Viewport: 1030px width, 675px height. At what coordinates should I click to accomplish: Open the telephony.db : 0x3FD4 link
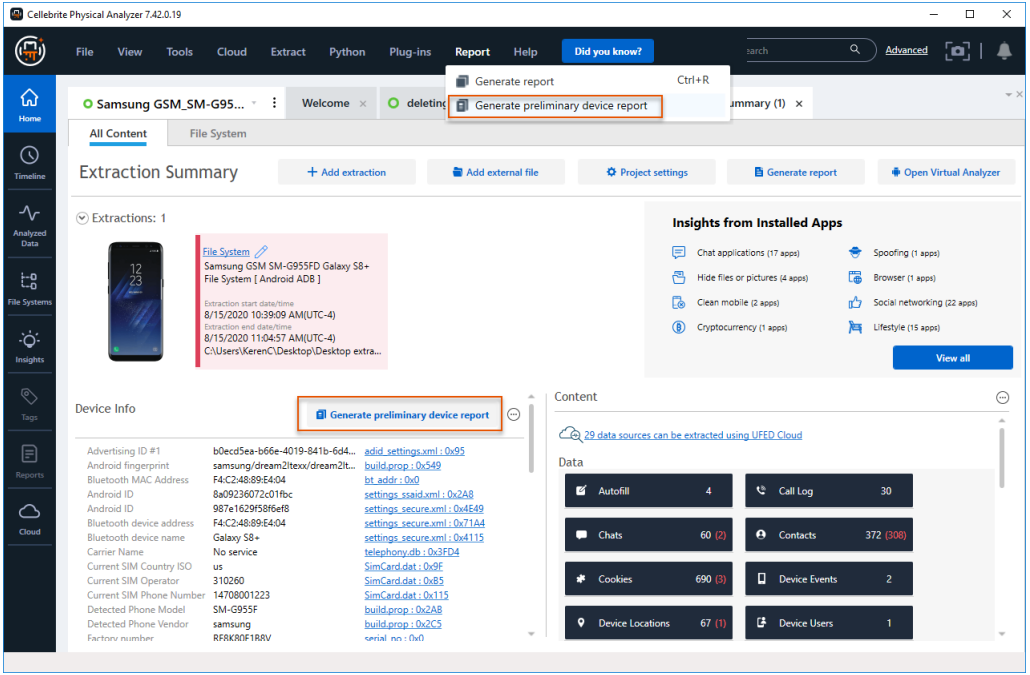pos(412,552)
